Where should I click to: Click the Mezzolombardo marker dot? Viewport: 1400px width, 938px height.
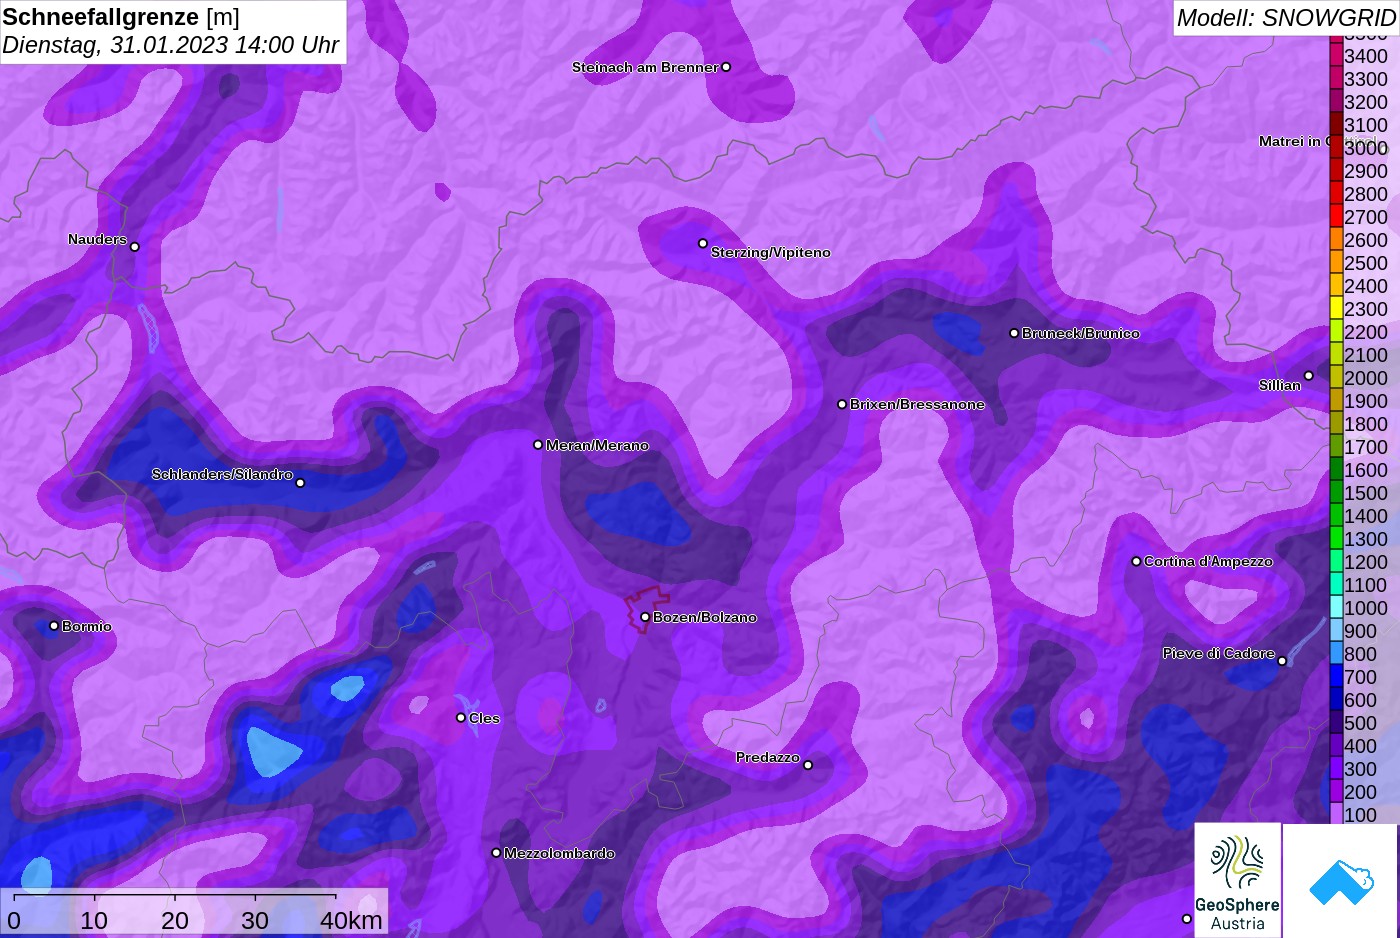click(x=496, y=853)
